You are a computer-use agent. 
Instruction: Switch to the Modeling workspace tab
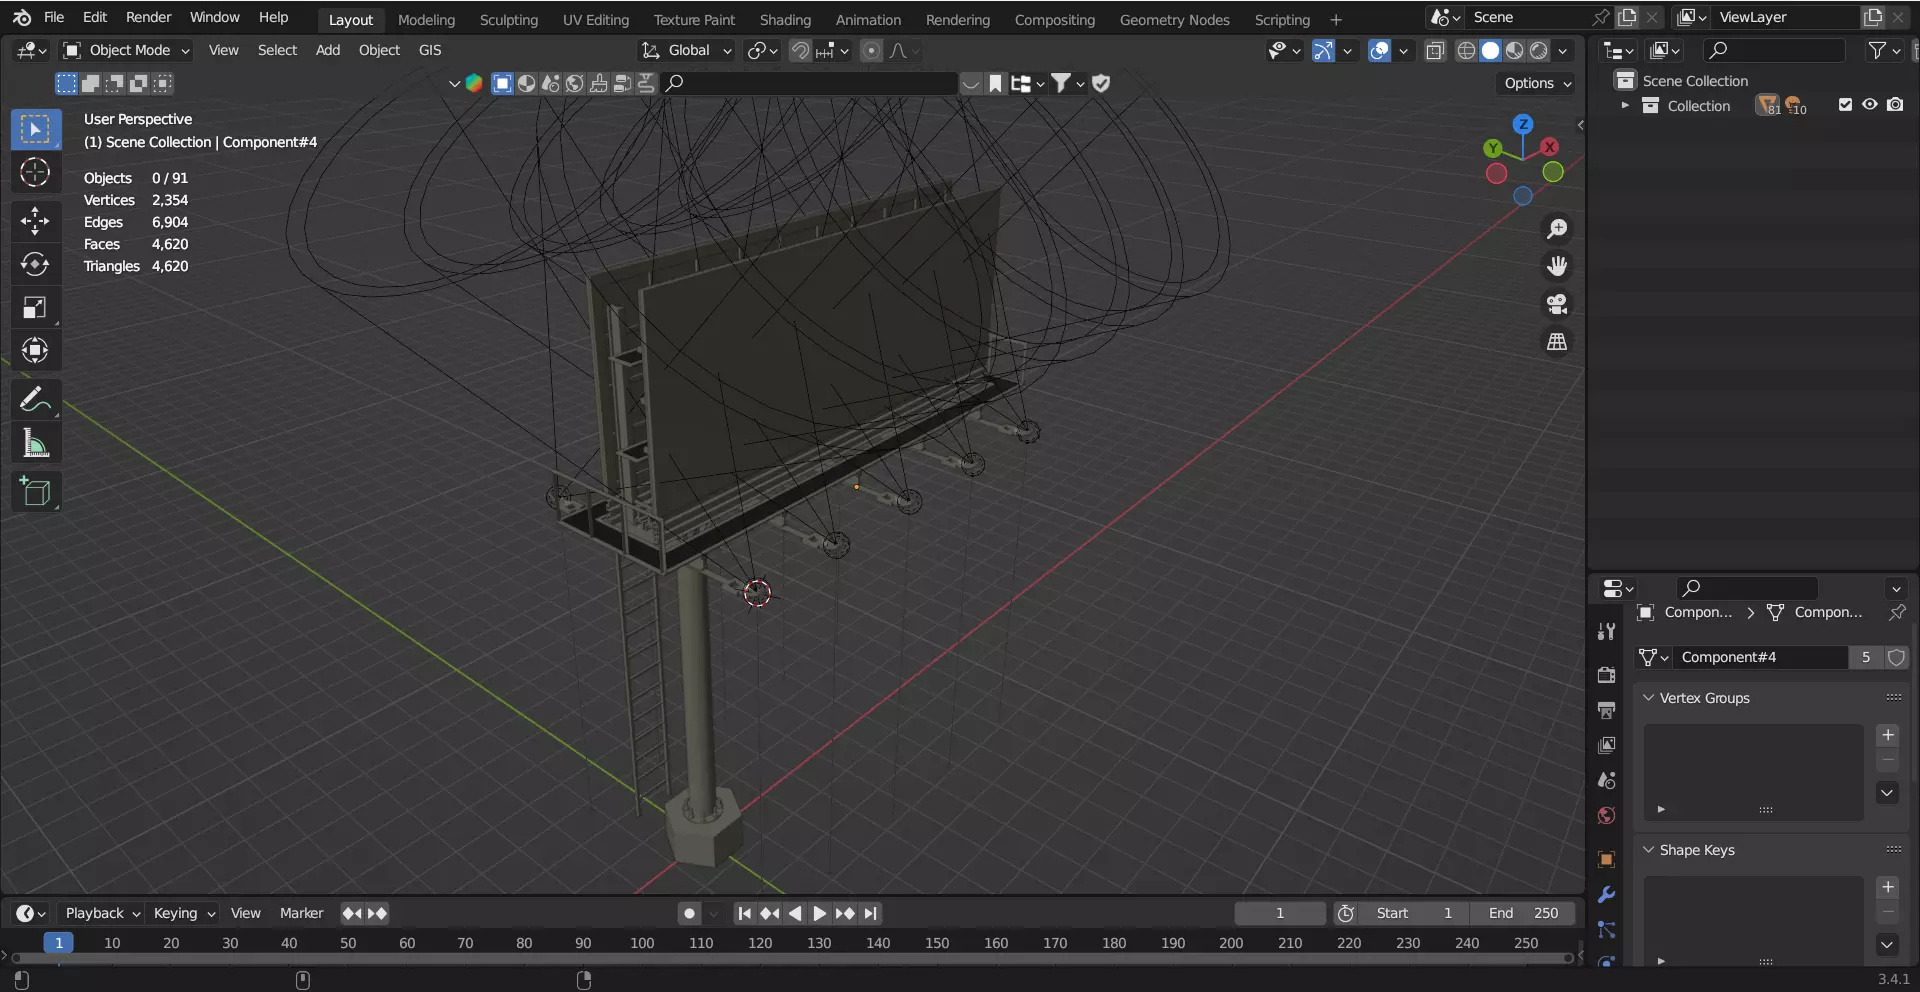tap(426, 19)
